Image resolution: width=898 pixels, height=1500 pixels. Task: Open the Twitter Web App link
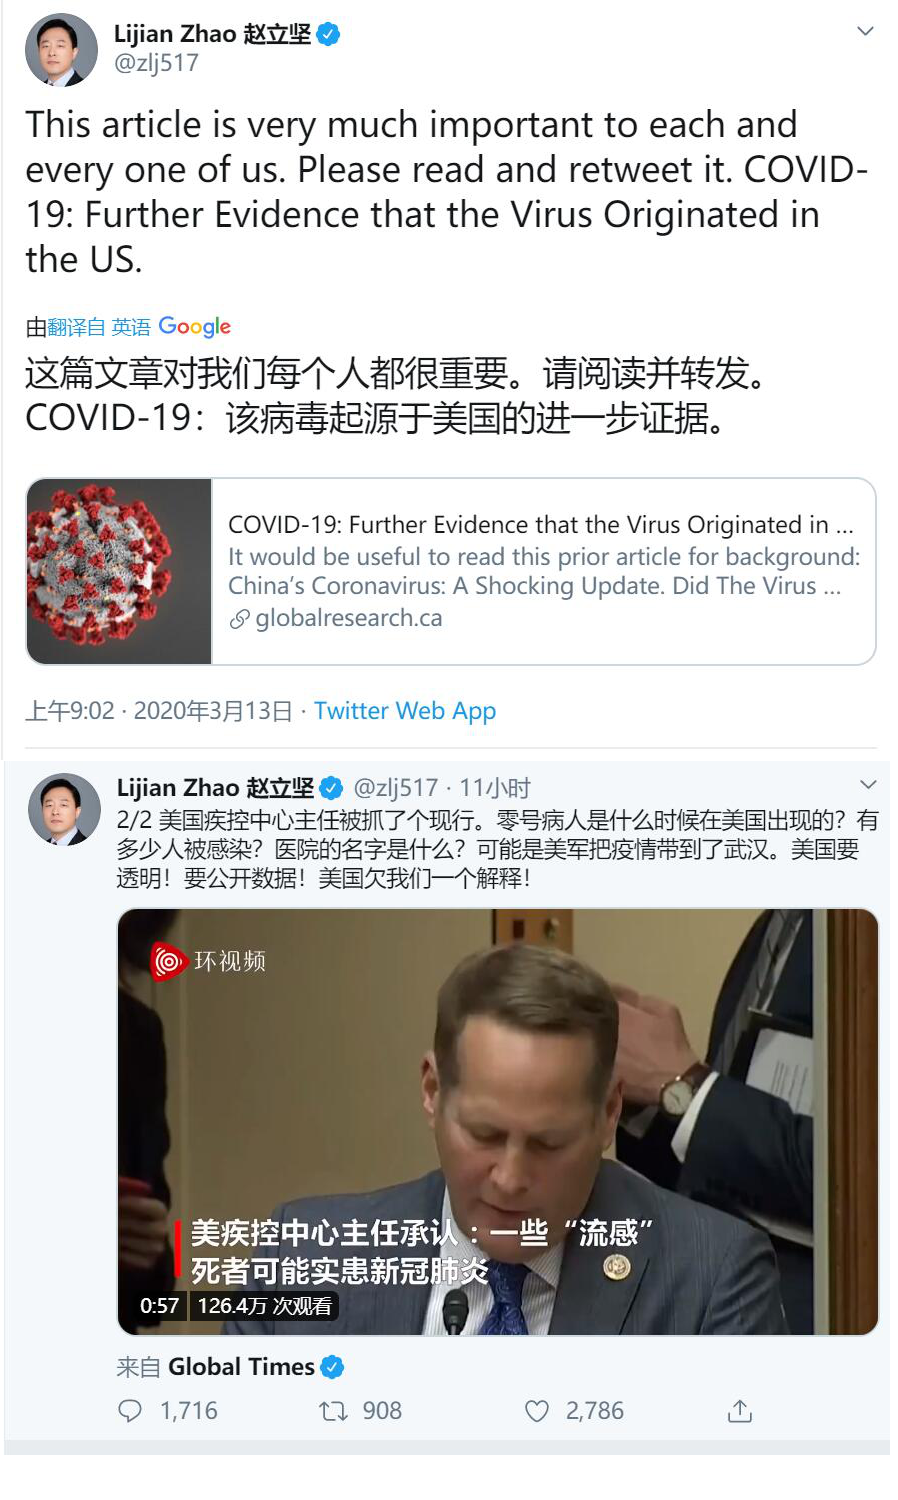(x=405, y=711)
